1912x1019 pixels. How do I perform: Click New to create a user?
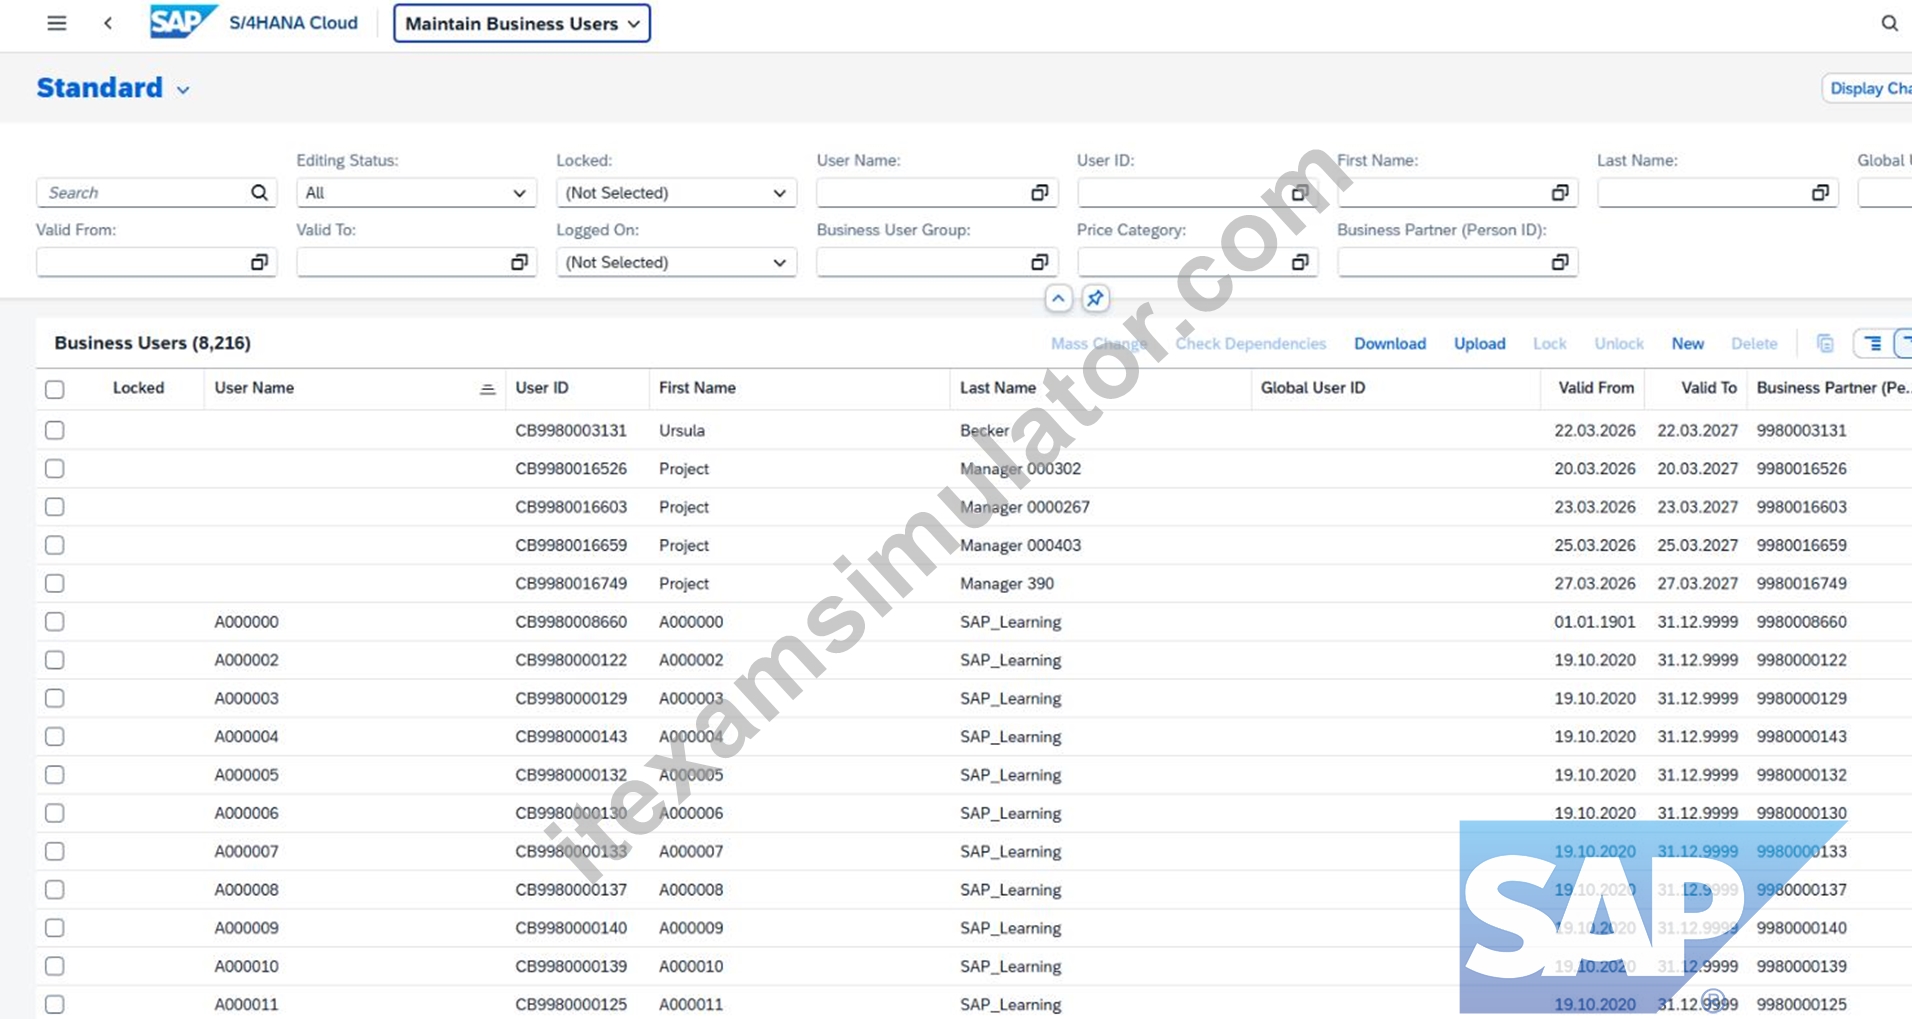pyautogui.click(x=1688, y=343)
